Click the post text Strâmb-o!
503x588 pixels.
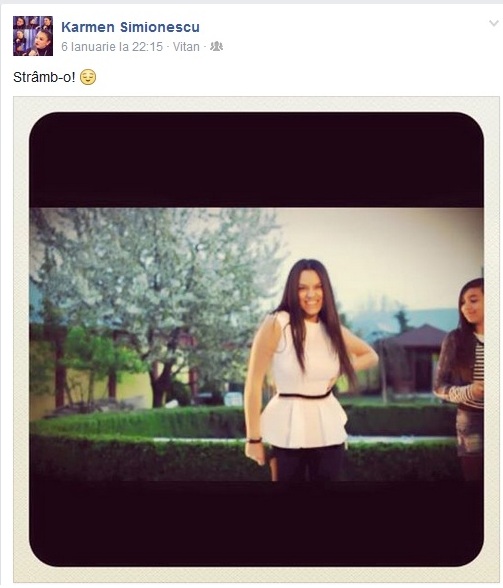(44, 77)
